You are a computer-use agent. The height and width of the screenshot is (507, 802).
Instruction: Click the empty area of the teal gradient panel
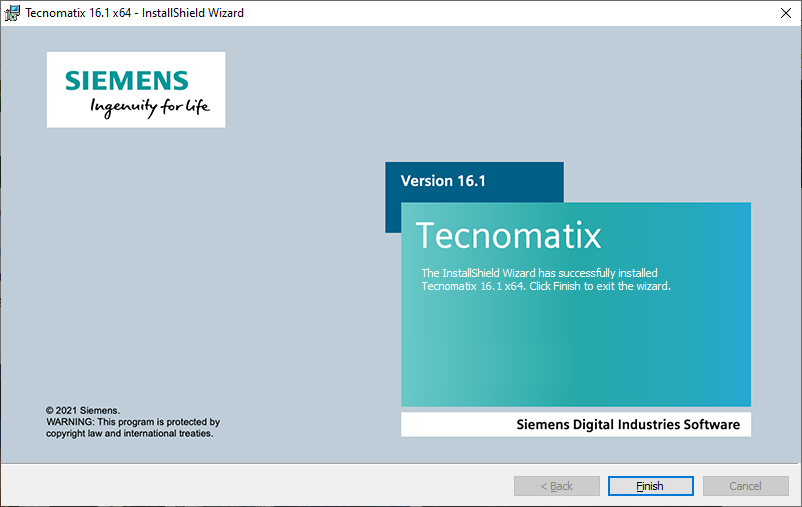tap(575, 350)
